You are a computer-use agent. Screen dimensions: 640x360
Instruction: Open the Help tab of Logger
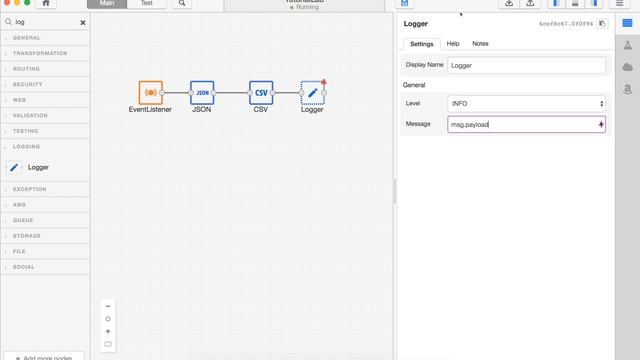453,44
